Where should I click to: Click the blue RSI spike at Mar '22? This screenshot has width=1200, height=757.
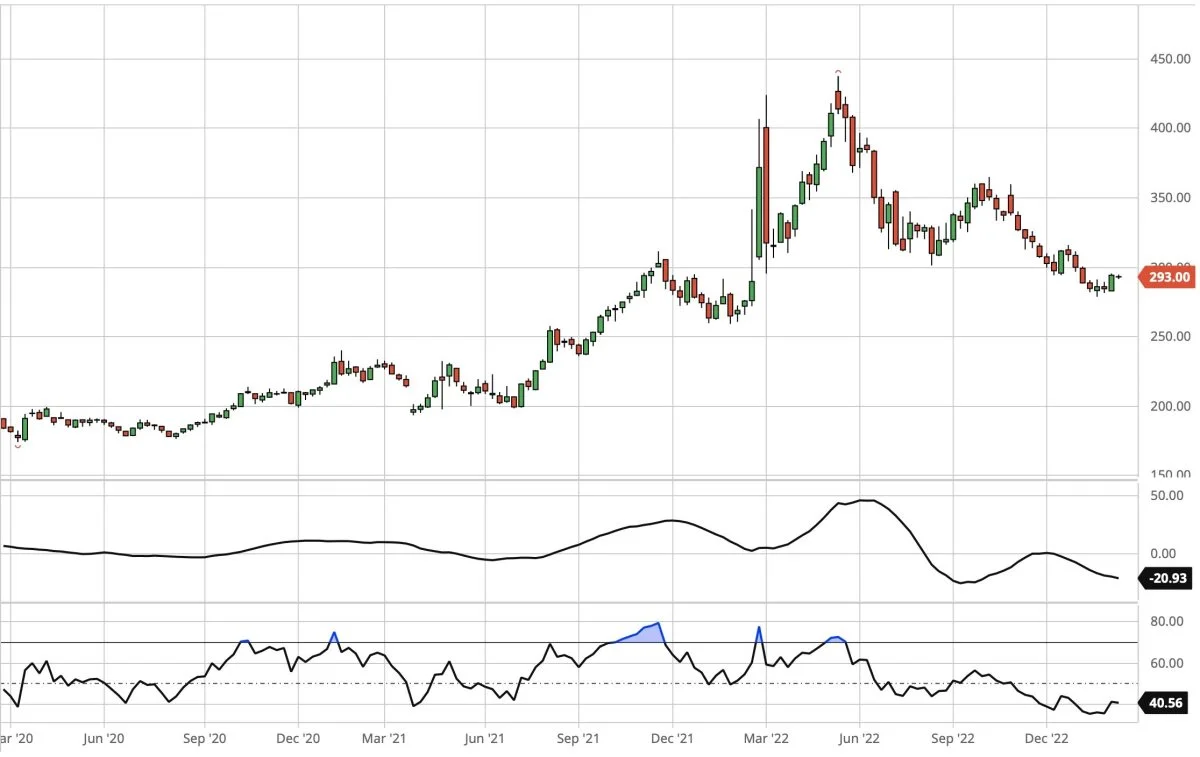(759, 634)
